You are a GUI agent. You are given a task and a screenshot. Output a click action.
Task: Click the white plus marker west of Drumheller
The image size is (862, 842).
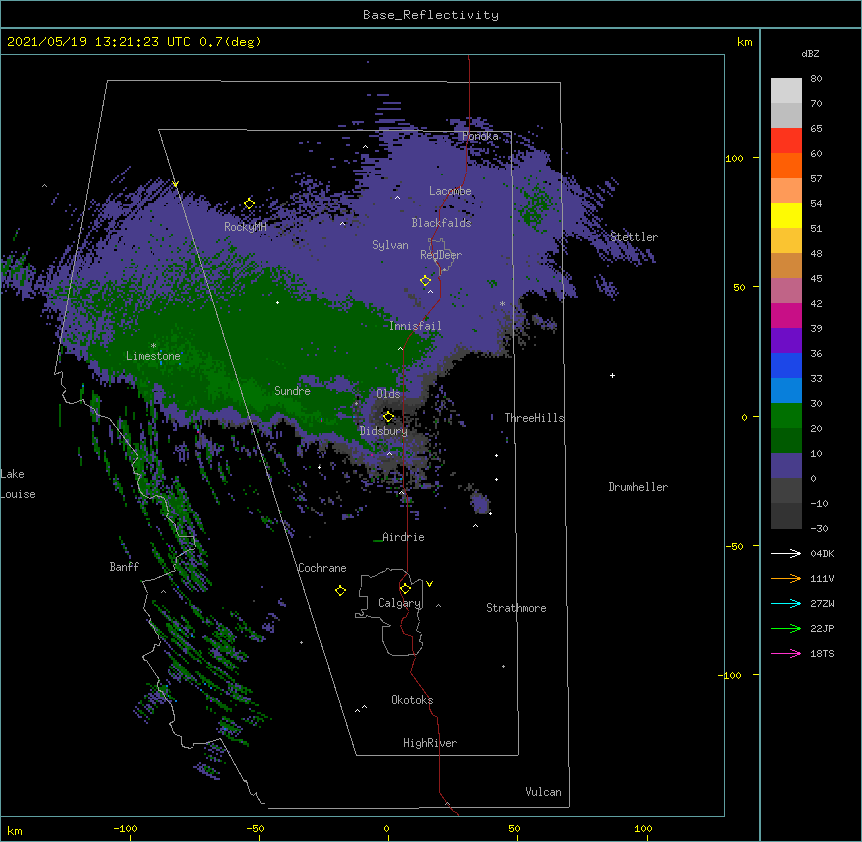coord(612,375)
